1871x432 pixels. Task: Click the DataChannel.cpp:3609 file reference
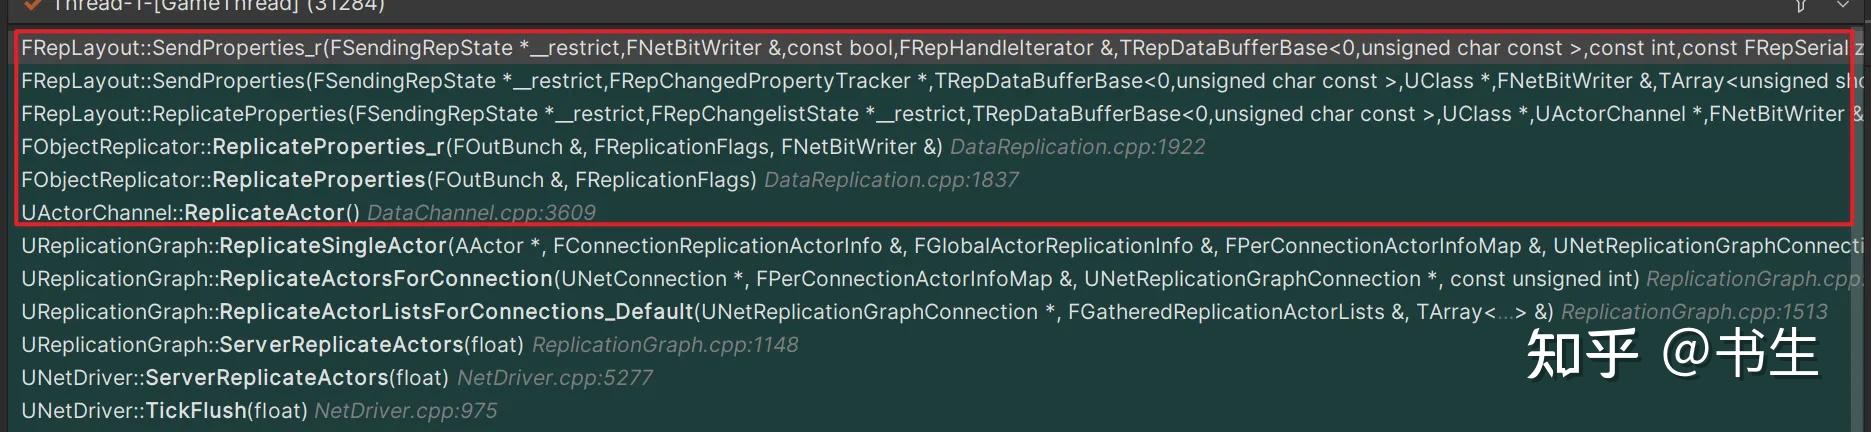(481, 213)
